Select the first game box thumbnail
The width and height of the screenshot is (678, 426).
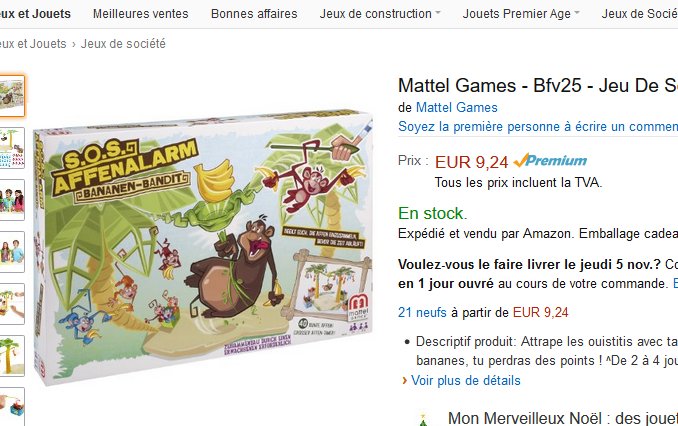pyautogui.click(x=12, y=96)
